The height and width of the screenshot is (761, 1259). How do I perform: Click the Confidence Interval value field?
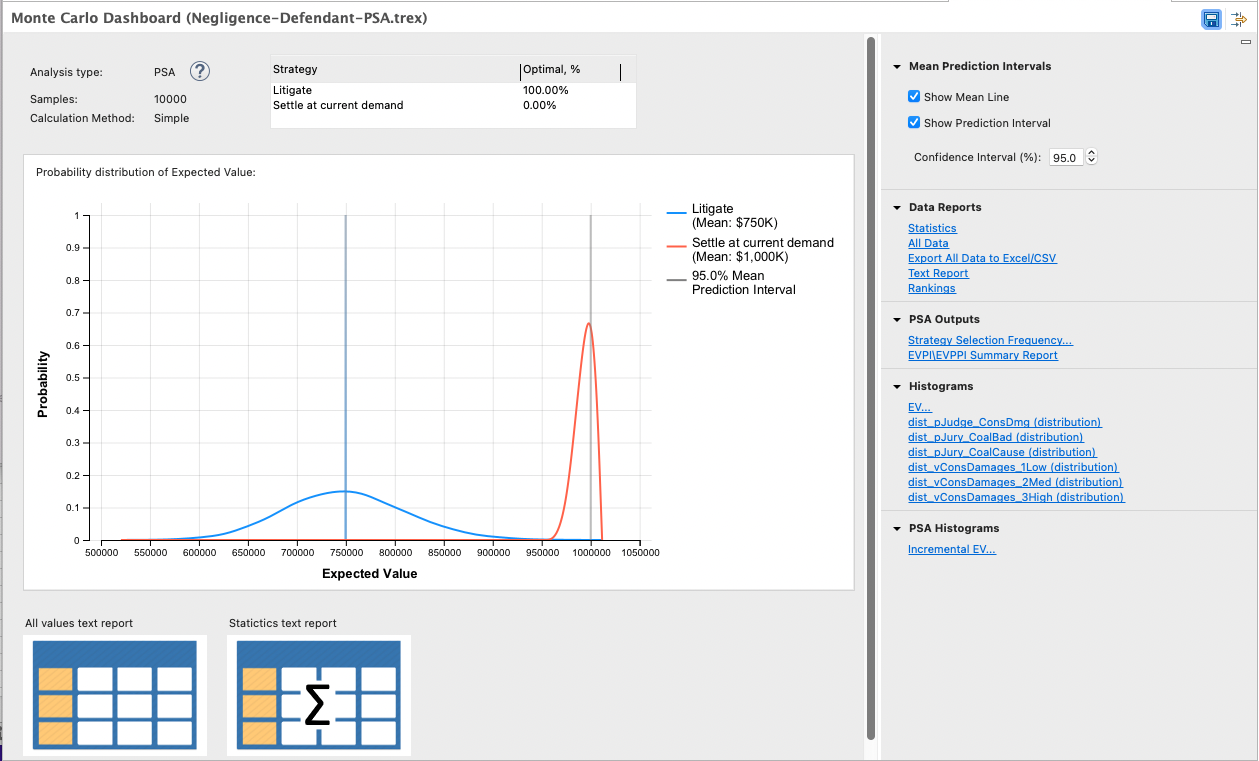pos(1067,157)
